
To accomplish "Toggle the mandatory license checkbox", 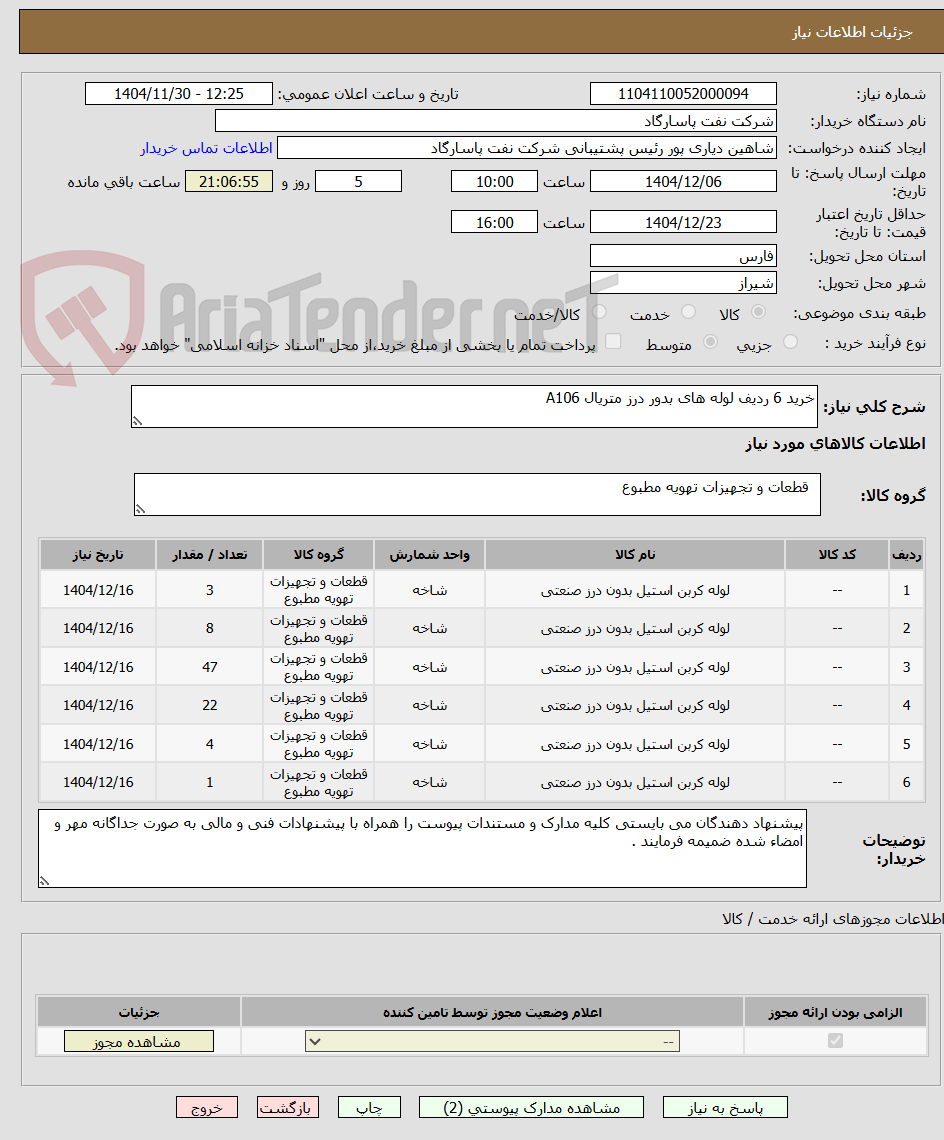I will (x=835, y=1040).
